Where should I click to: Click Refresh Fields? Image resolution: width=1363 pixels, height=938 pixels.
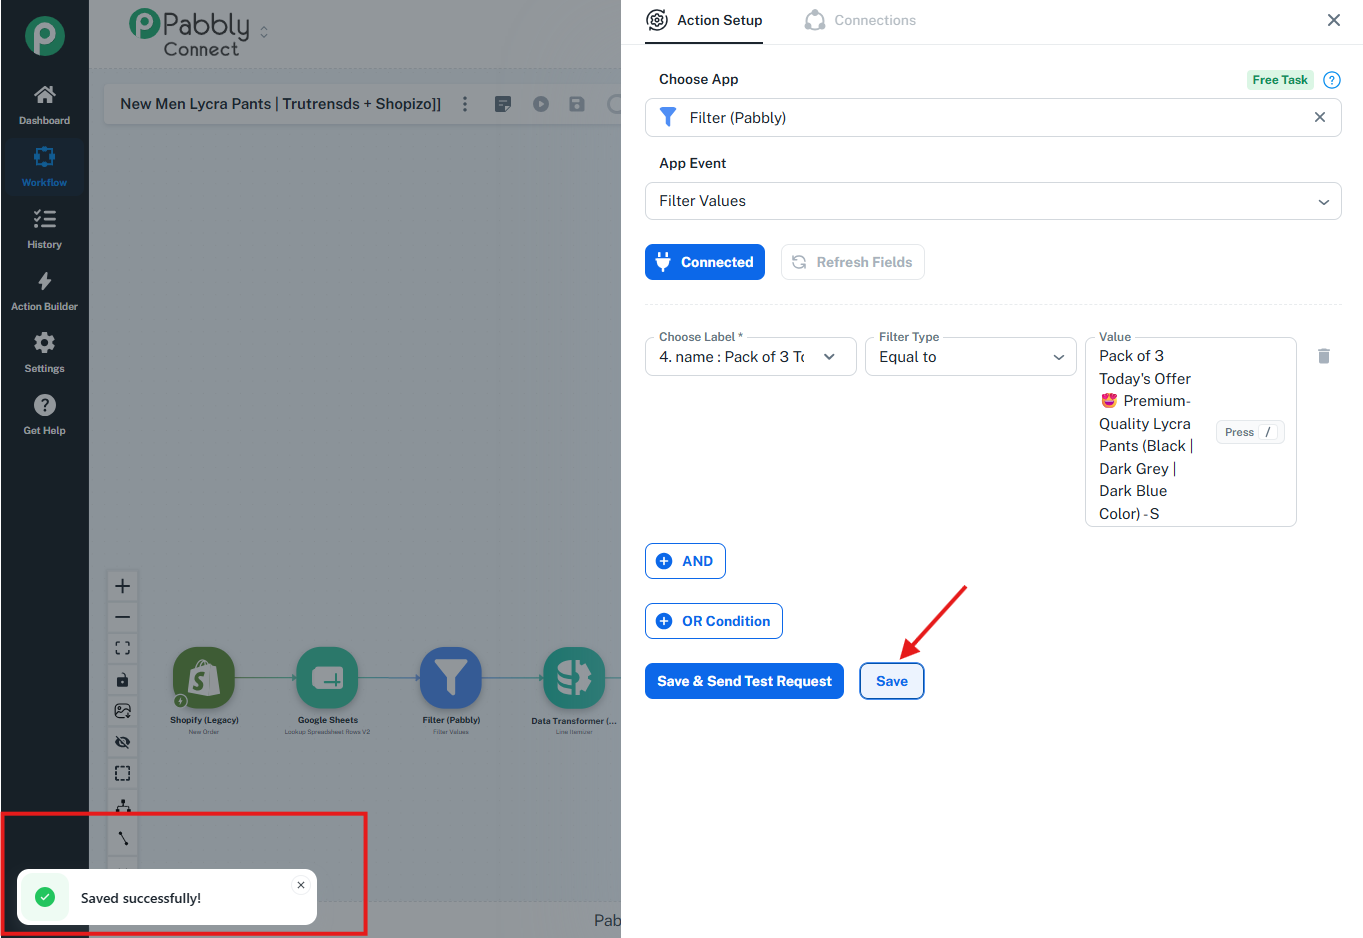[853, 262]
